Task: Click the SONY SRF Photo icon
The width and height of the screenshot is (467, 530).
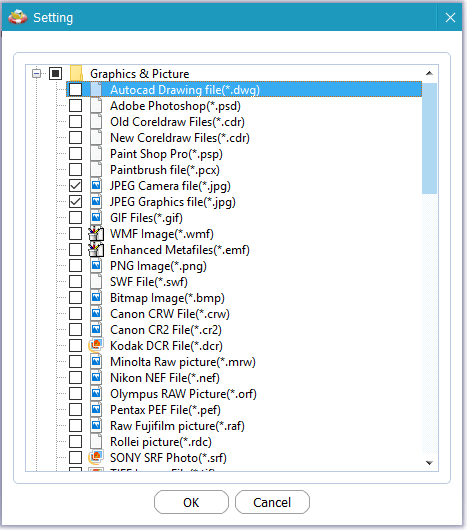Action: (x=96, y=457)
